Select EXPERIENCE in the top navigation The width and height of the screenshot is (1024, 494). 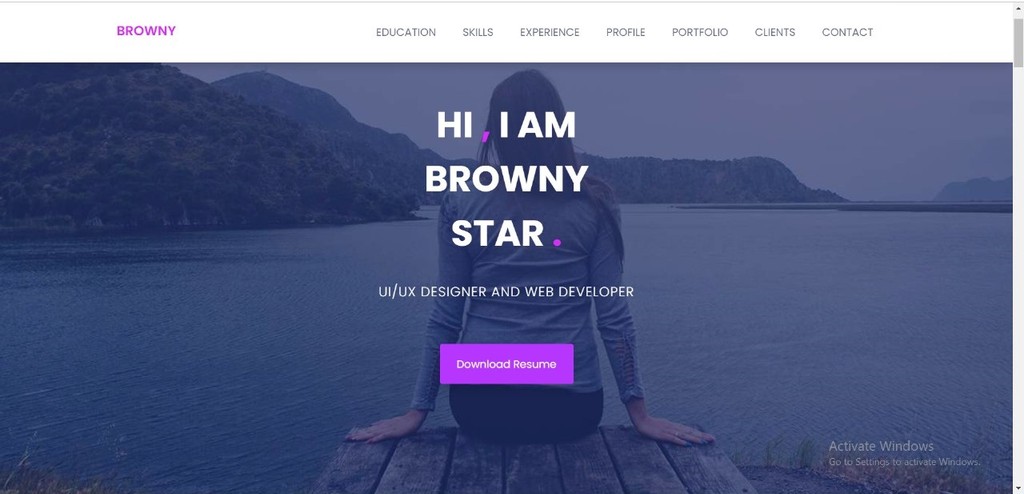click(549, 32)
